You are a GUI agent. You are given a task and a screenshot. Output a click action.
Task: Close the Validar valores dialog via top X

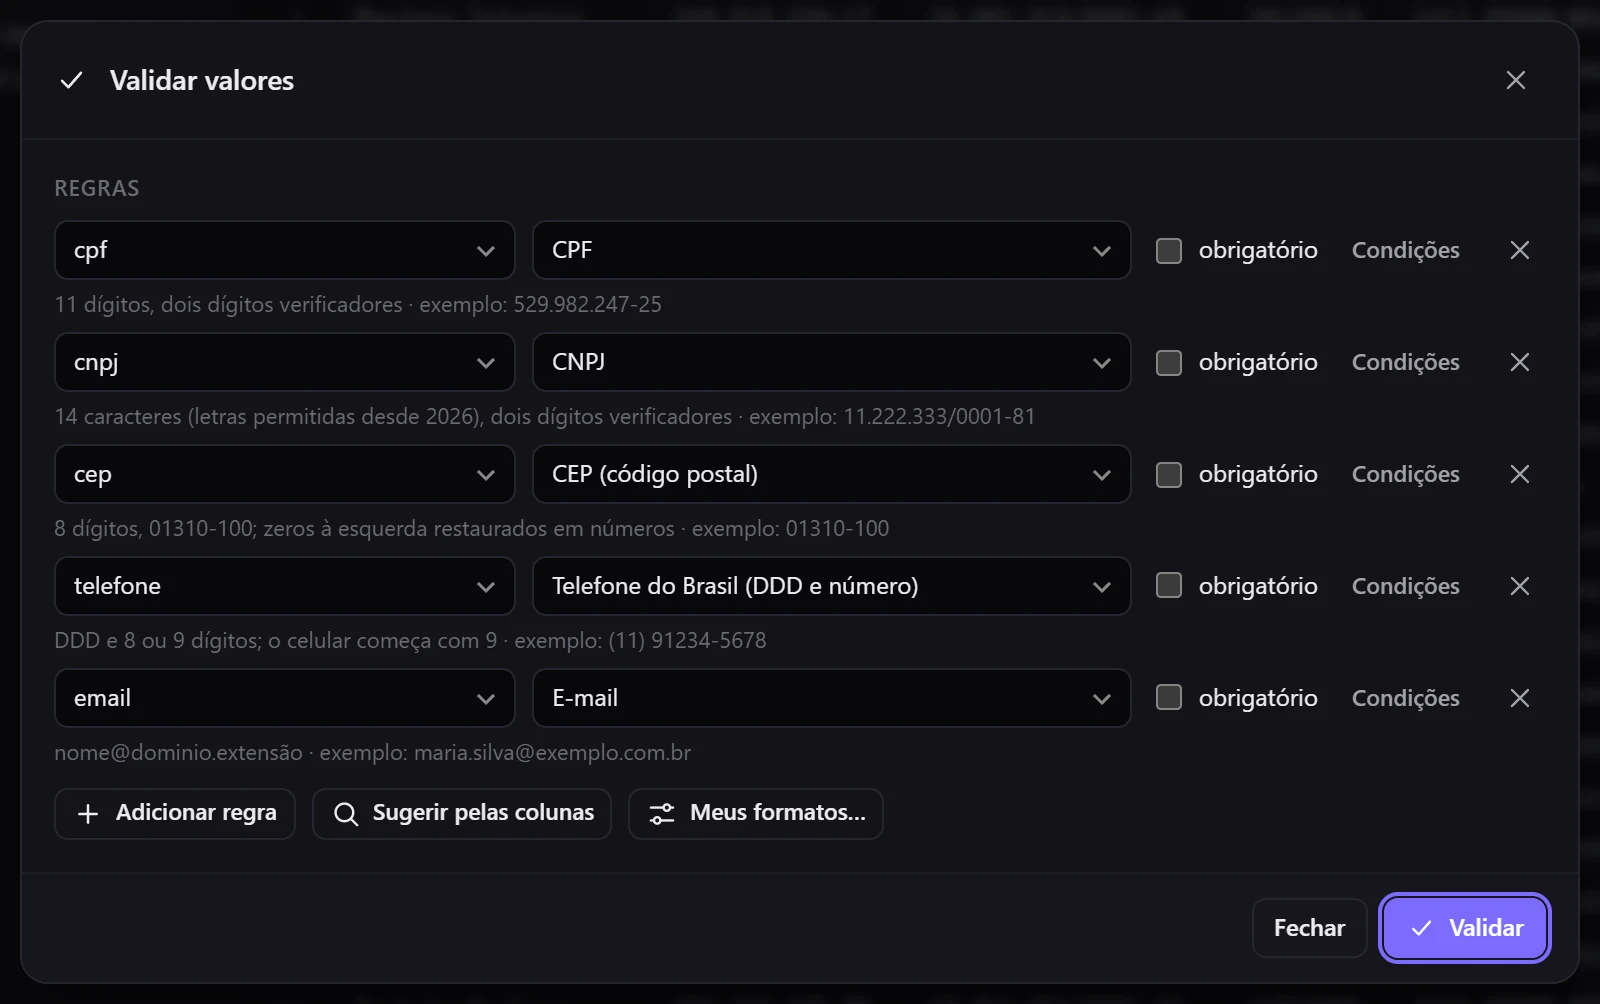(1516, 80)
